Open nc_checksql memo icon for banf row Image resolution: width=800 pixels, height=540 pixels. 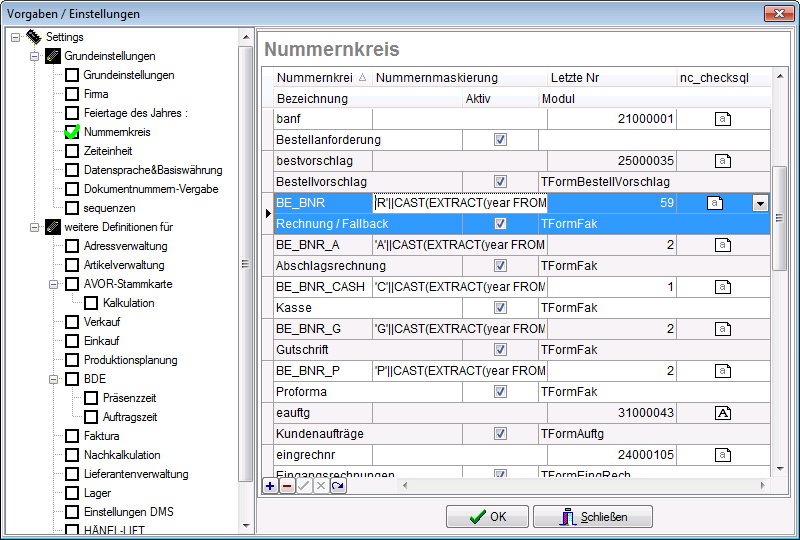pyautogui.click(x=722, y=119)
